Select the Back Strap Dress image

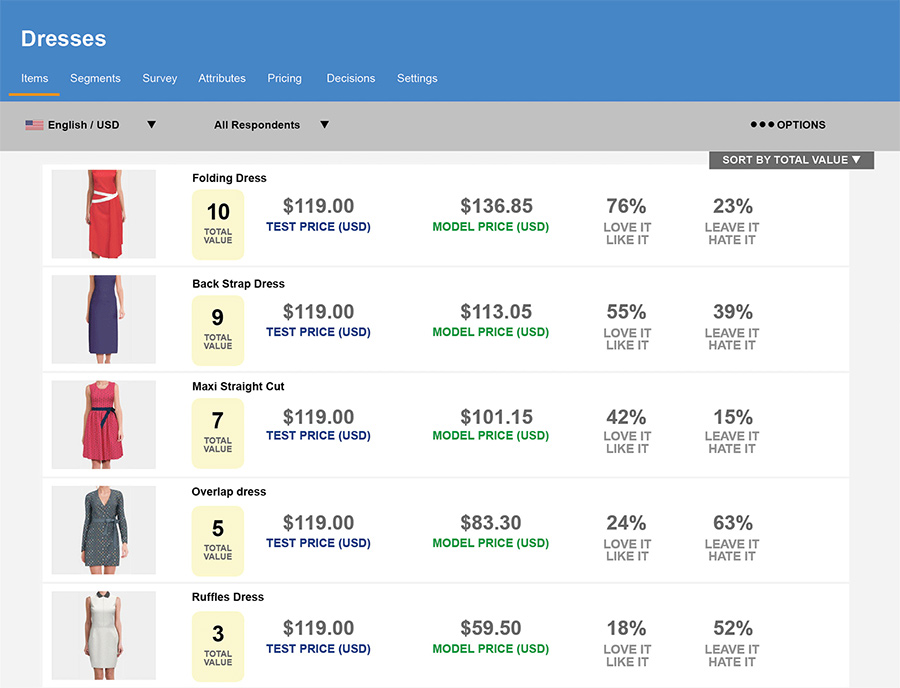pos(104,319)
